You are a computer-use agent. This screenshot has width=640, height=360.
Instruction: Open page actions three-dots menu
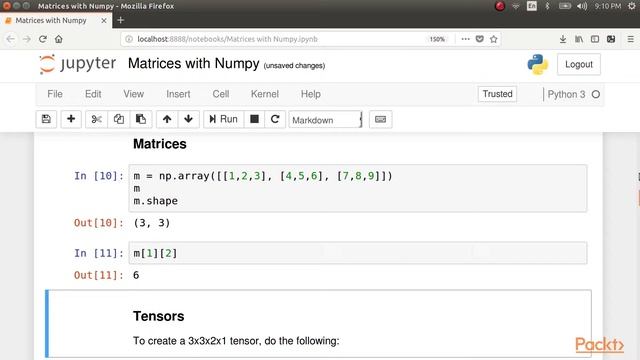(x=465, y=39)
